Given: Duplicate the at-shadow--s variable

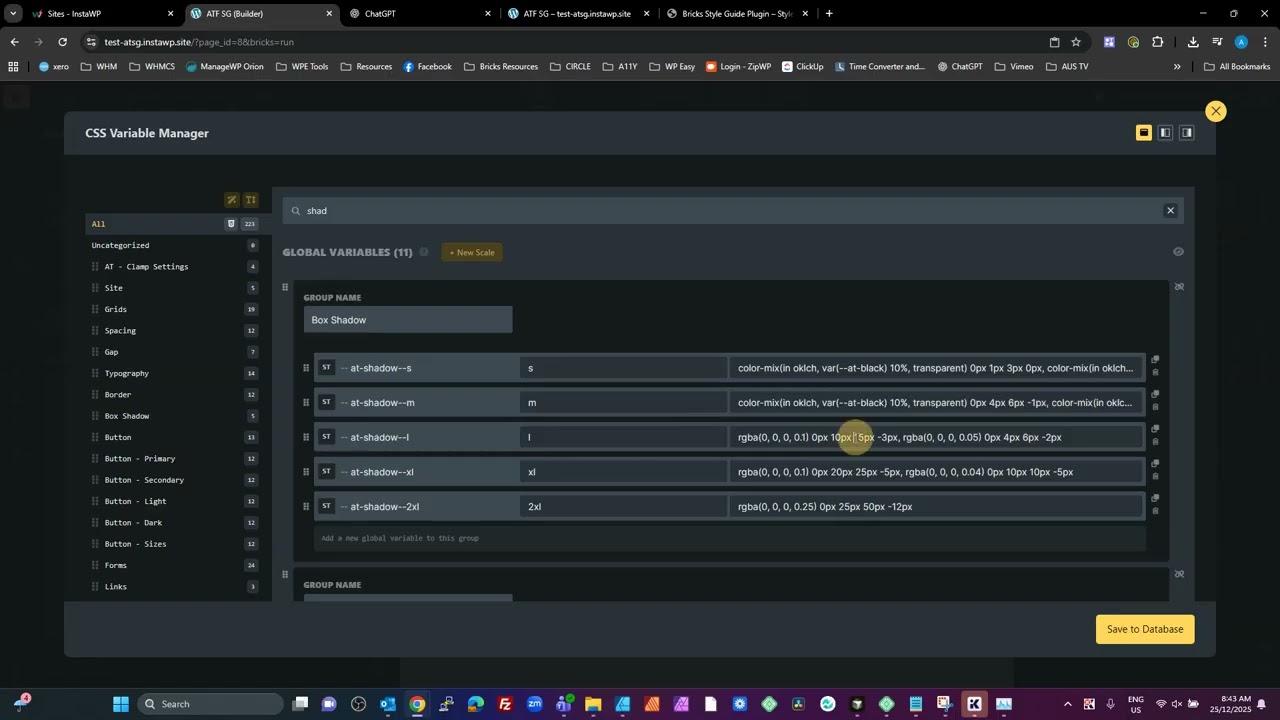Looking at the screenshot, I should [1155, 360].
